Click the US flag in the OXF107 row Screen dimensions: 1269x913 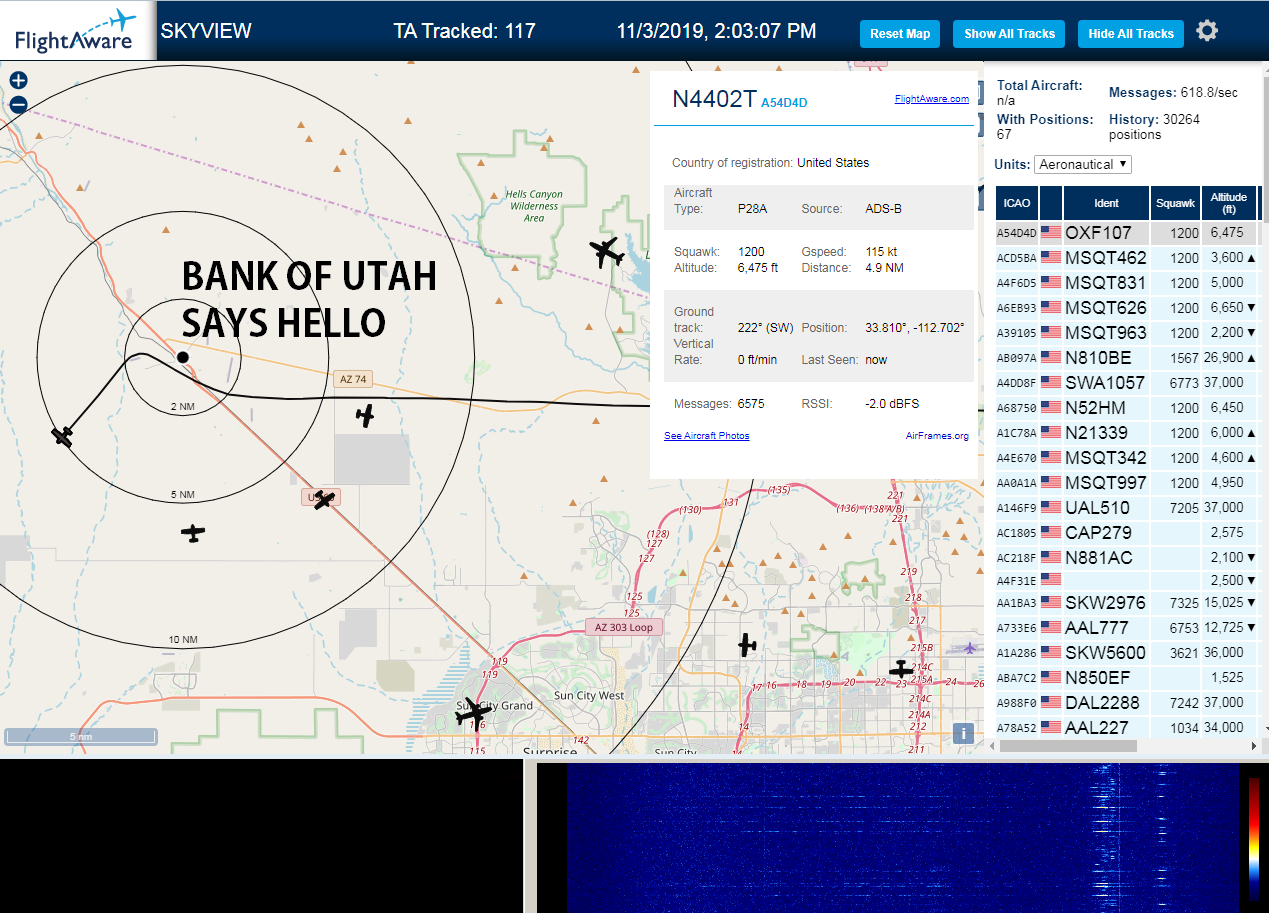(x=1050, y=232)
